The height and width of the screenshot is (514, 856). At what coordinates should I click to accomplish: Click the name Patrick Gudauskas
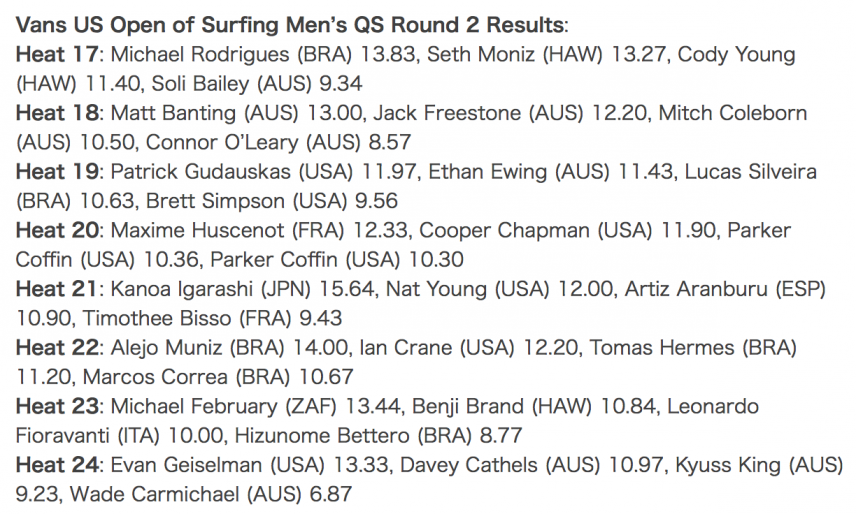point(200,172)
